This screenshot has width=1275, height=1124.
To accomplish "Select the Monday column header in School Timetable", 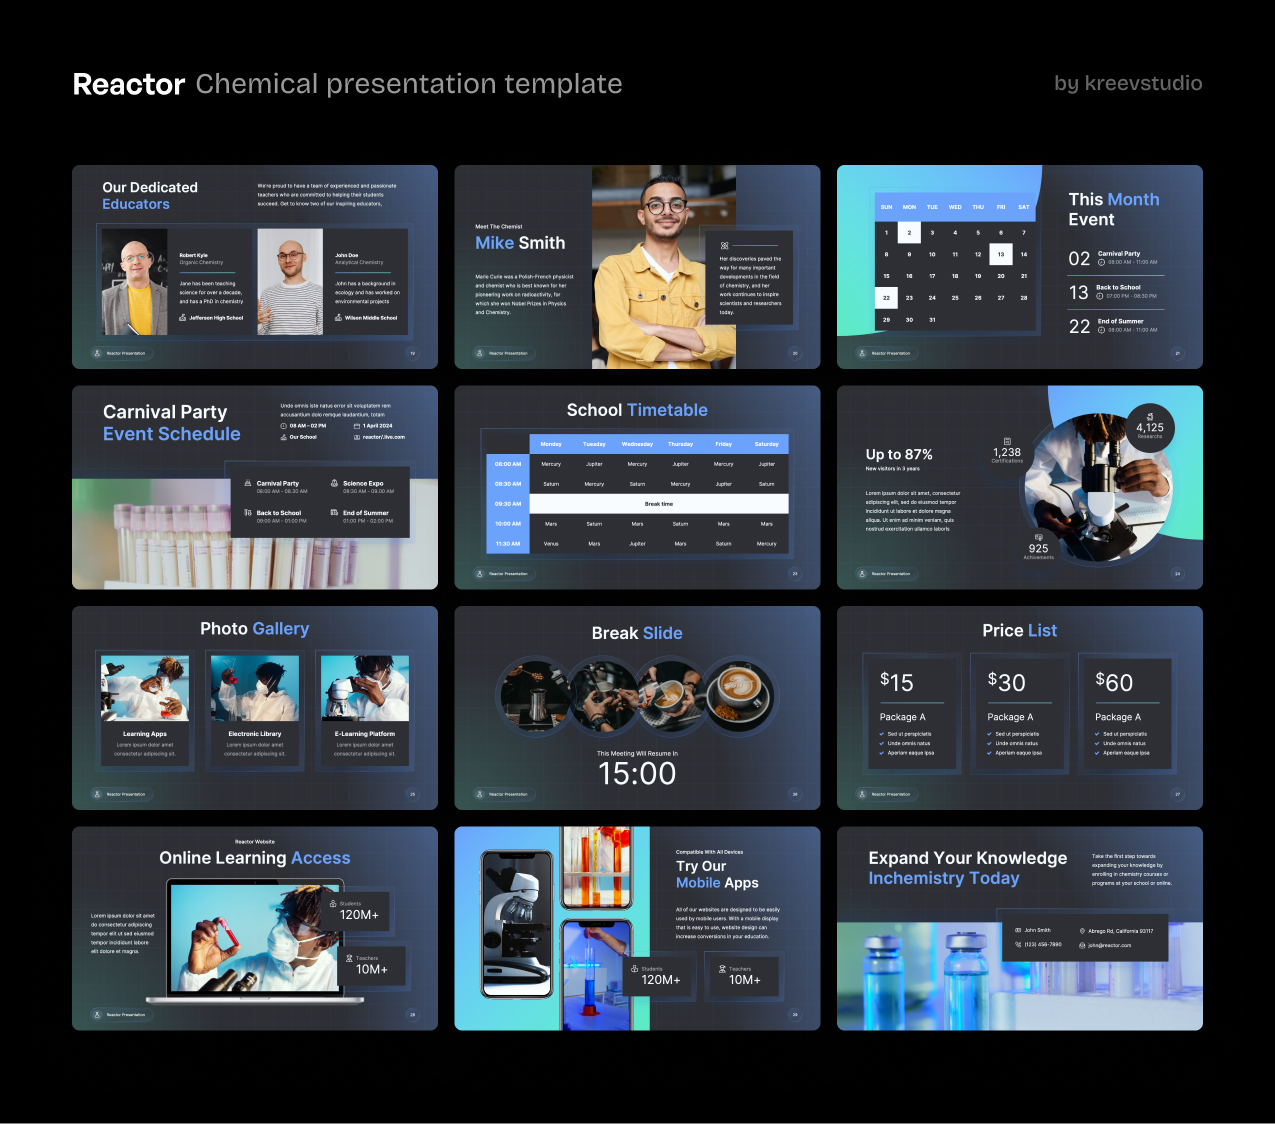I will [x=550, y=443].
